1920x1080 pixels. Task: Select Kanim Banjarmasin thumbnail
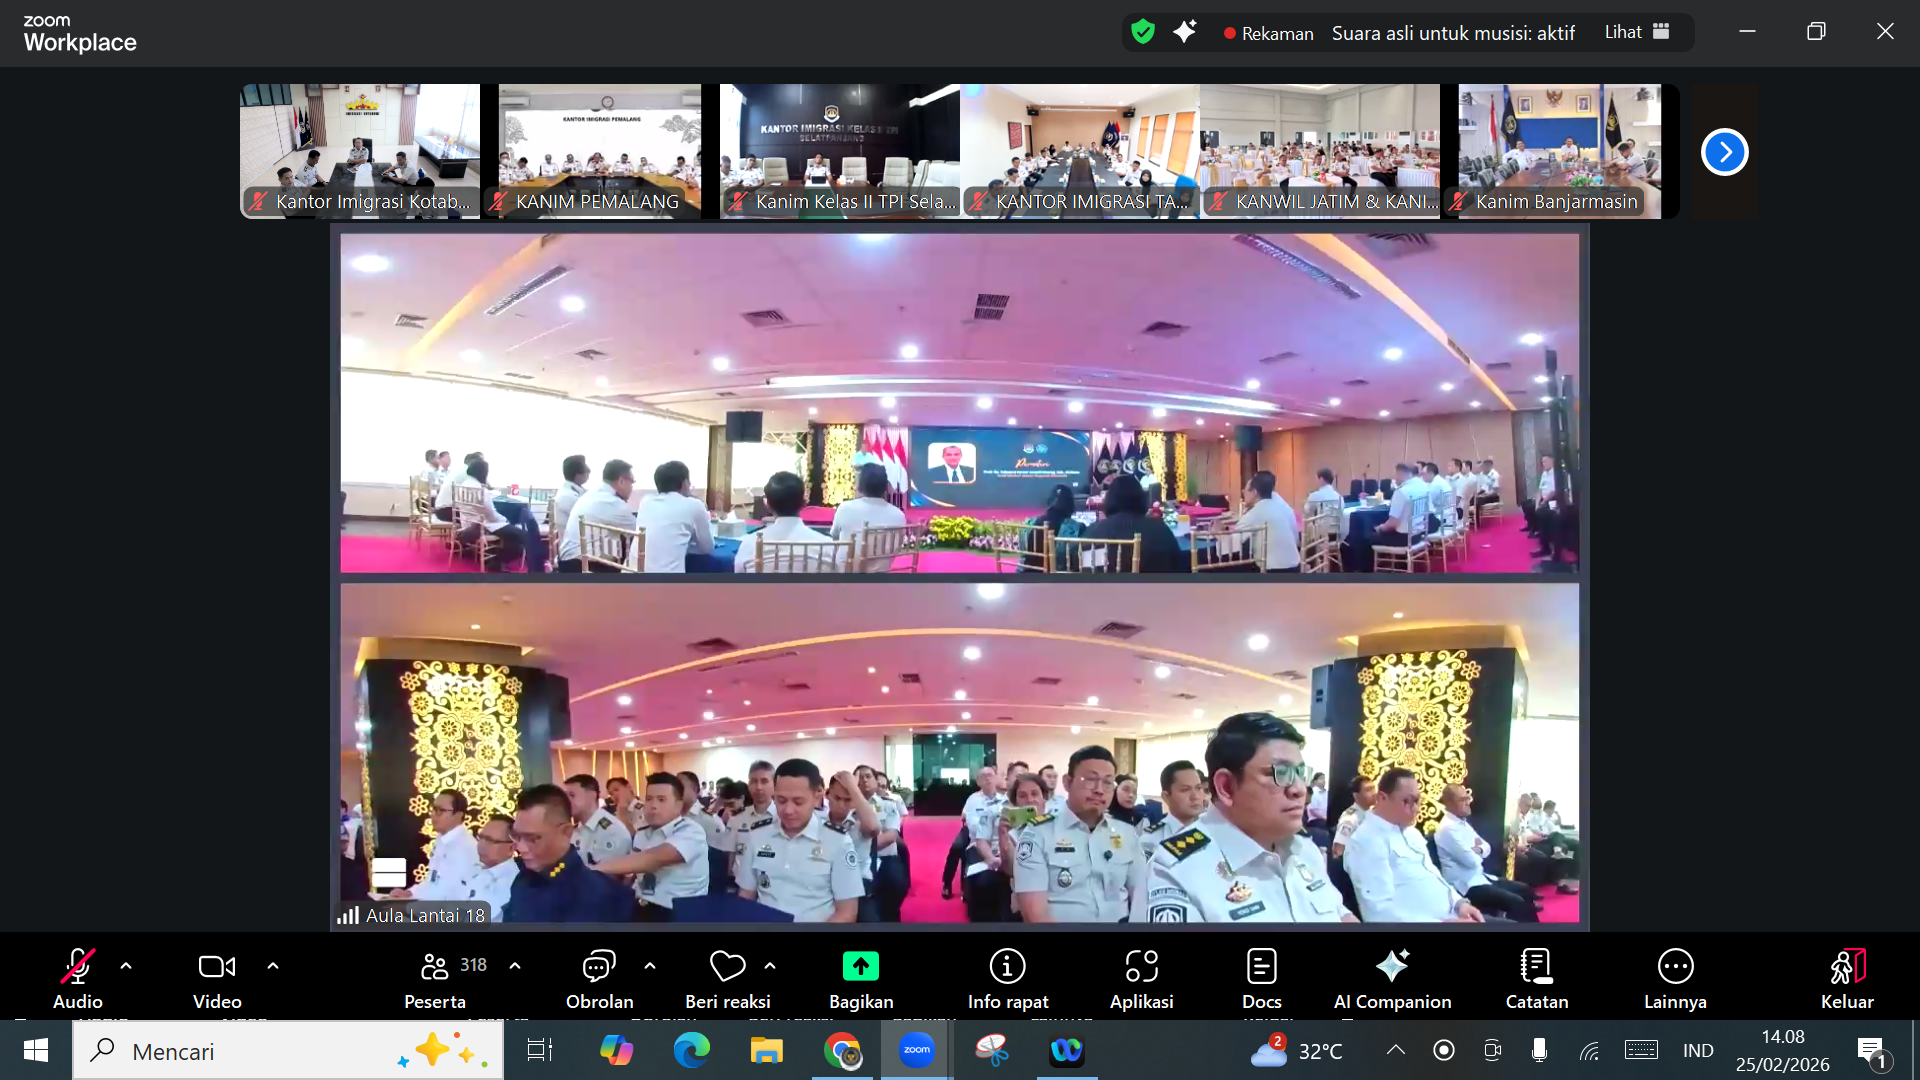click(x=1560, y=151)
